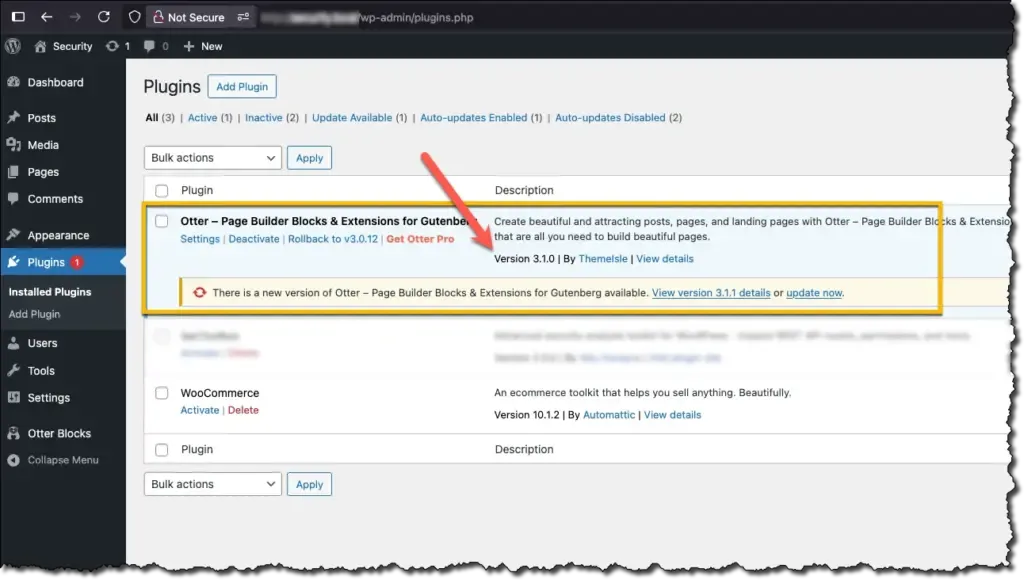The width and height of the screenshot is (1024, 580).
Task: Click the Not Secure lock indicator
Action: click(189, 17)
